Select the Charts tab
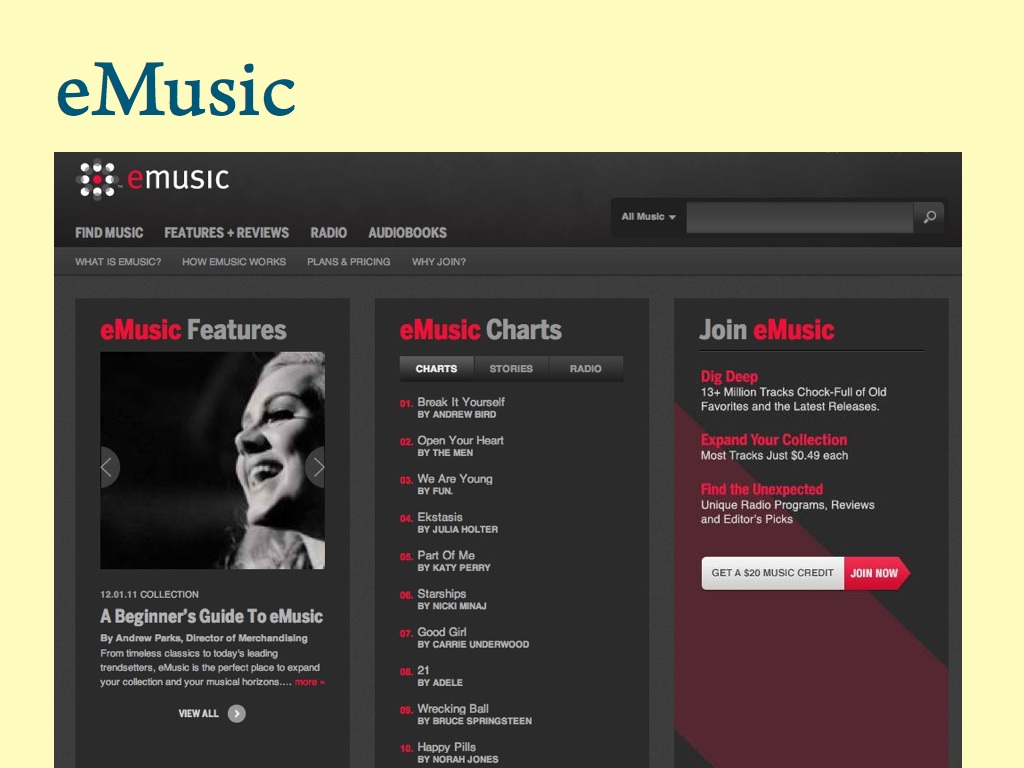This screenshot has width=1024, height=768. (x=436, y=369)
